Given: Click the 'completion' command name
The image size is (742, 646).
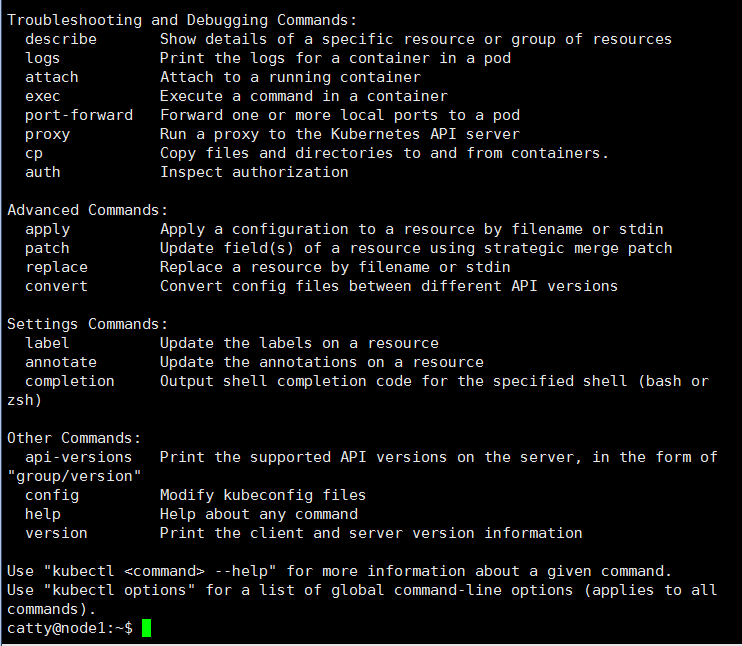Looking at the screenshot, I should (70, 381).
